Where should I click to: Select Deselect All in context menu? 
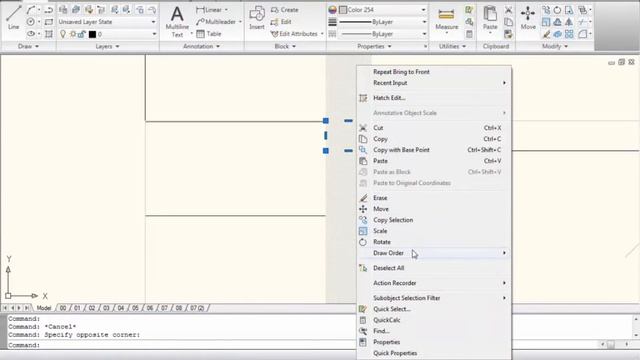coord(434,268)
